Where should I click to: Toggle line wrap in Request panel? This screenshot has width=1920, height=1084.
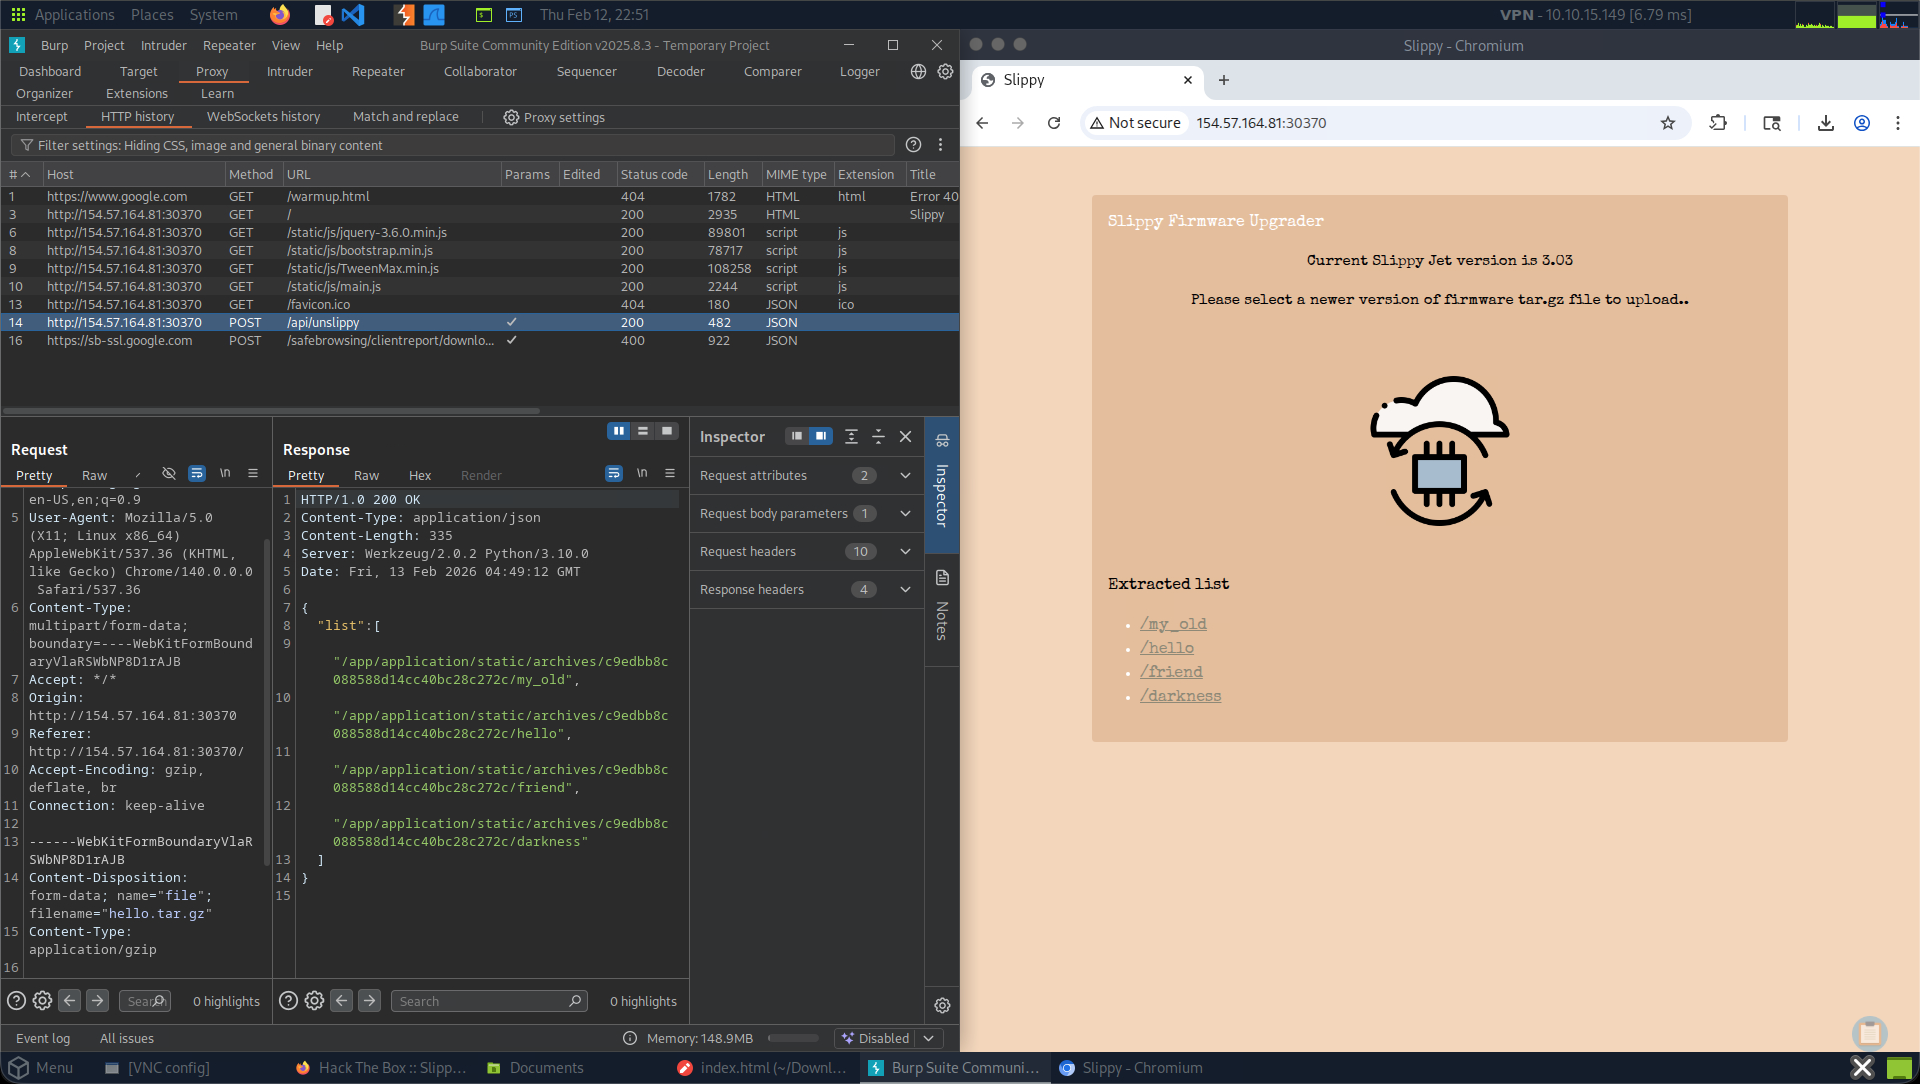197,473
